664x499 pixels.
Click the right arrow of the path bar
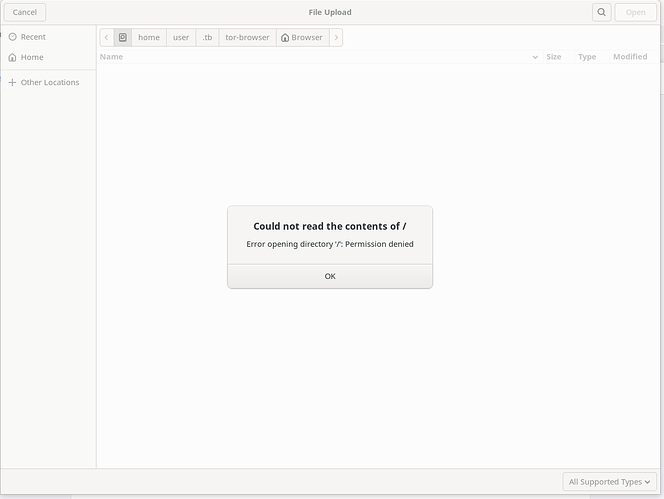coord(336,37)
